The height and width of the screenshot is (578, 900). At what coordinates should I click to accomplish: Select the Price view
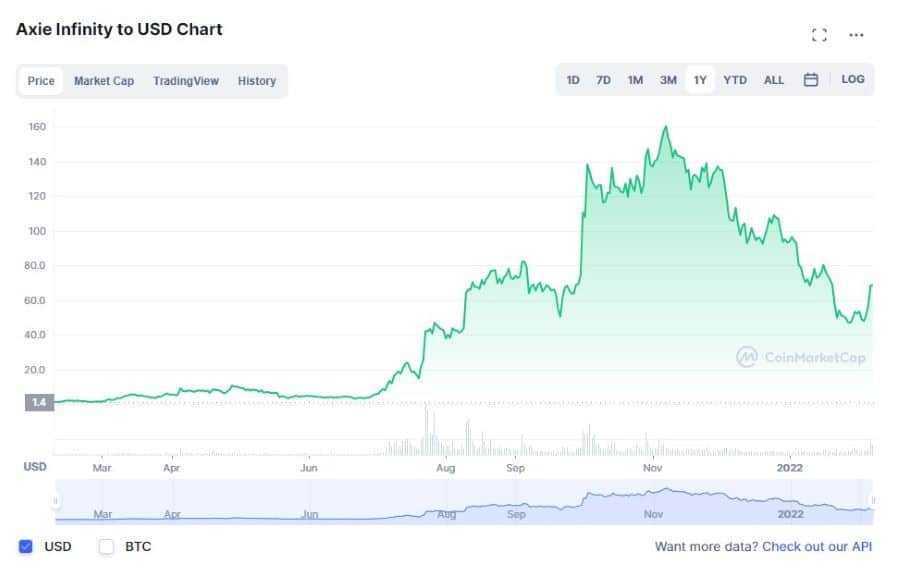click(40, 81)
